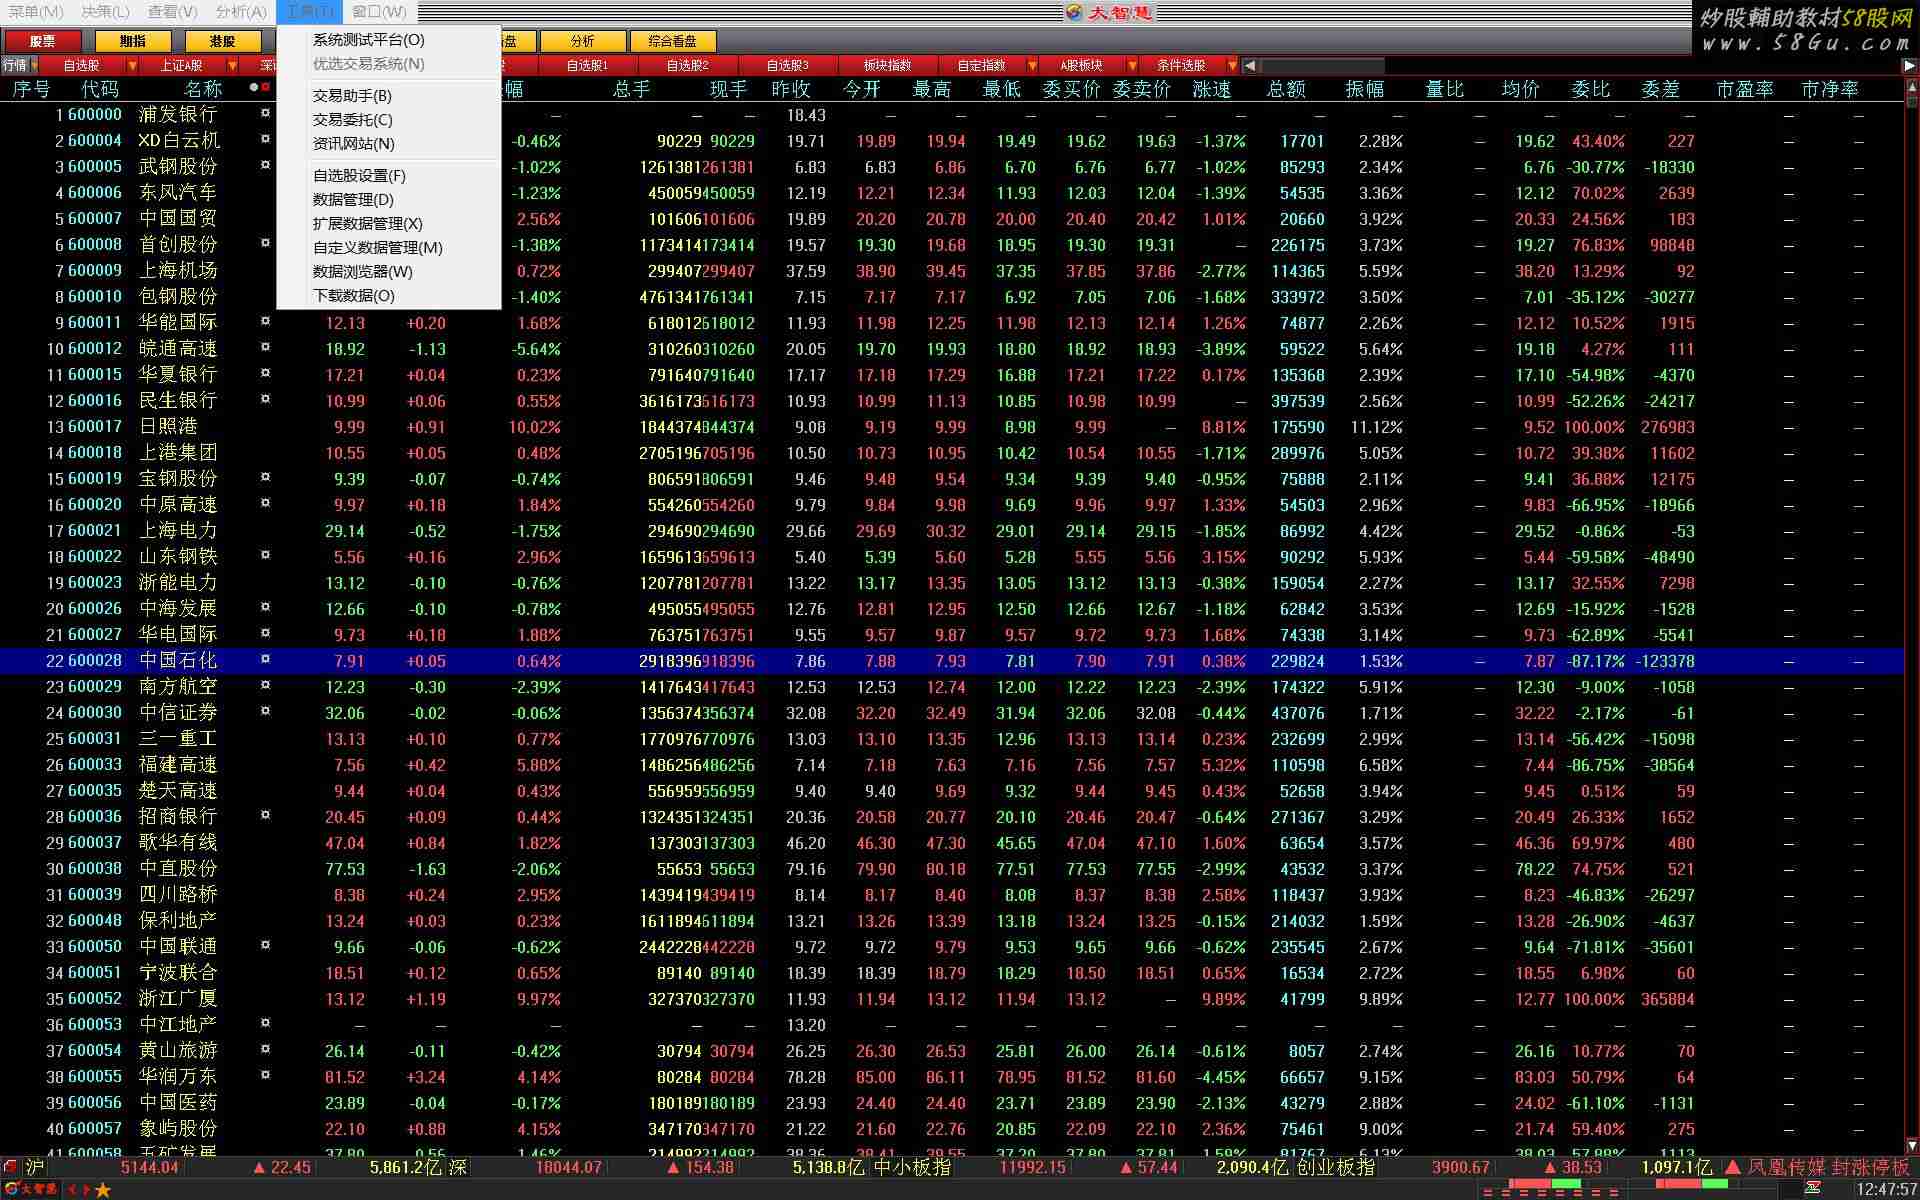Click stock code 600050
The height and width of the screenshot is (1200, 1920).
click(x=94, y=946)
